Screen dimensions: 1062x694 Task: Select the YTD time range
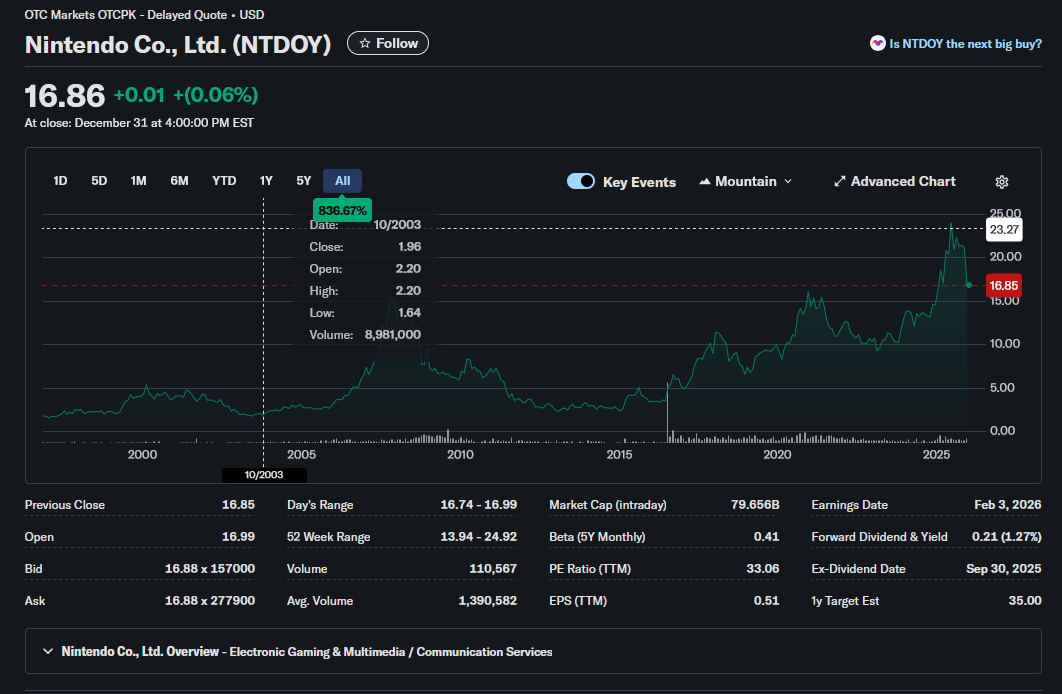pyautogui.click(x=224, y=181)
